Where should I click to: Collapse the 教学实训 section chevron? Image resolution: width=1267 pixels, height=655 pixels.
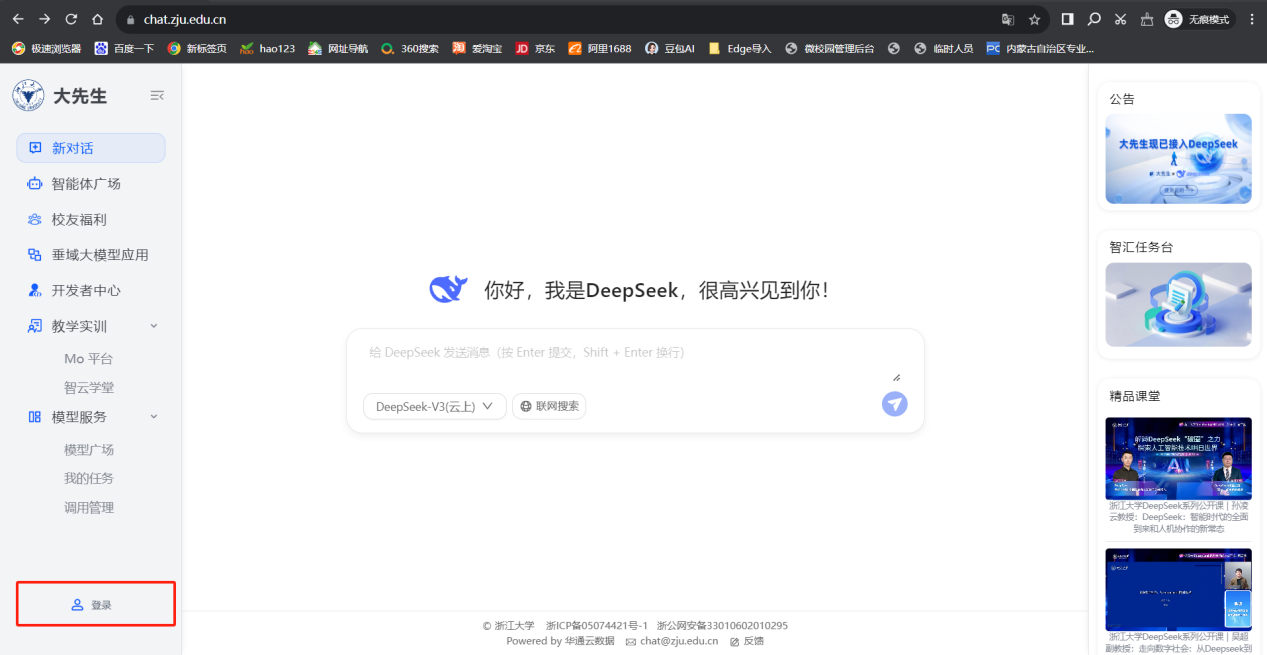click(154, 326)
